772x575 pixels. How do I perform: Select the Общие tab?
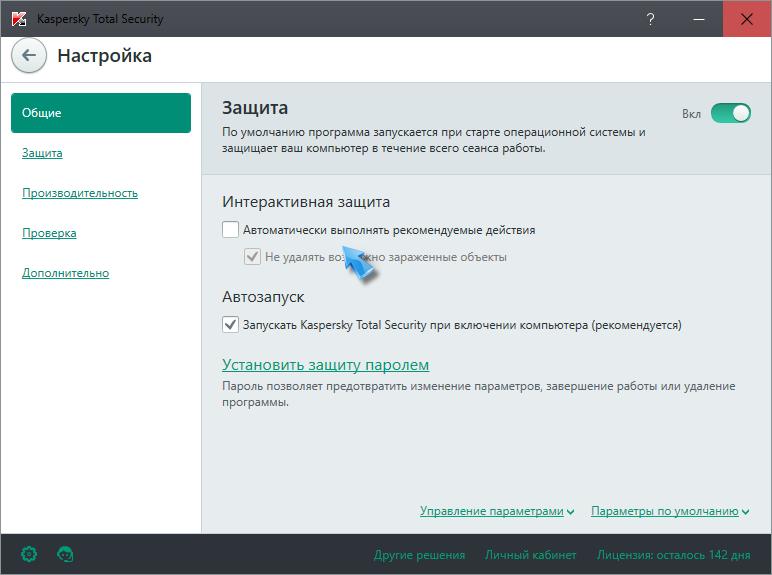[x=101, y=113]
